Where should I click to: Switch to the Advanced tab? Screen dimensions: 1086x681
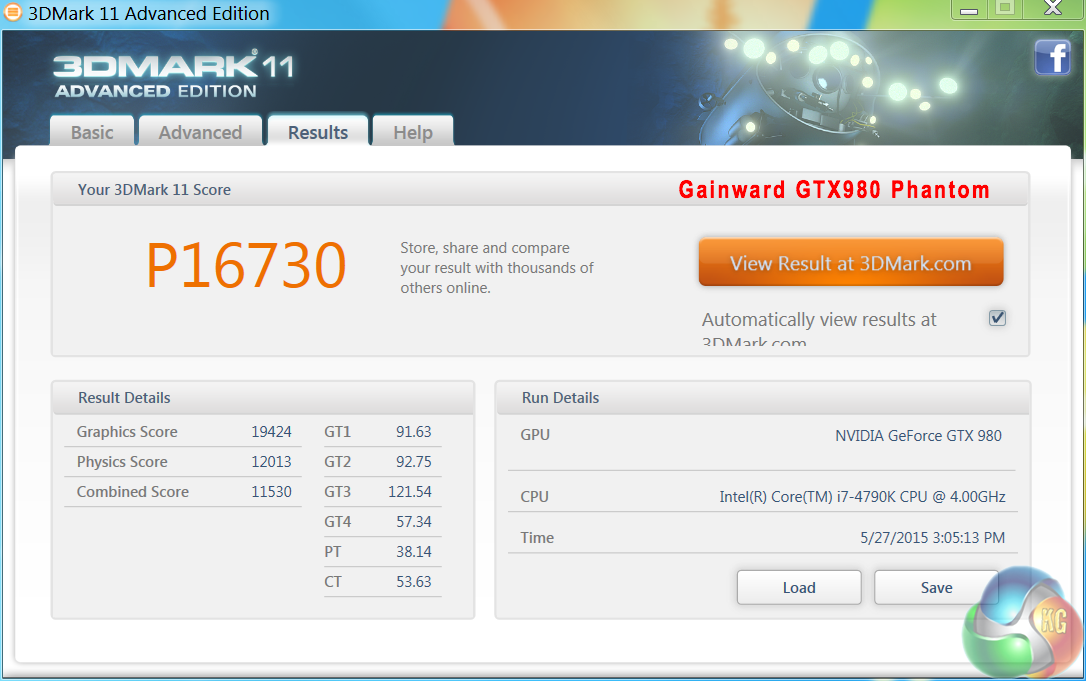click(200, 132)
